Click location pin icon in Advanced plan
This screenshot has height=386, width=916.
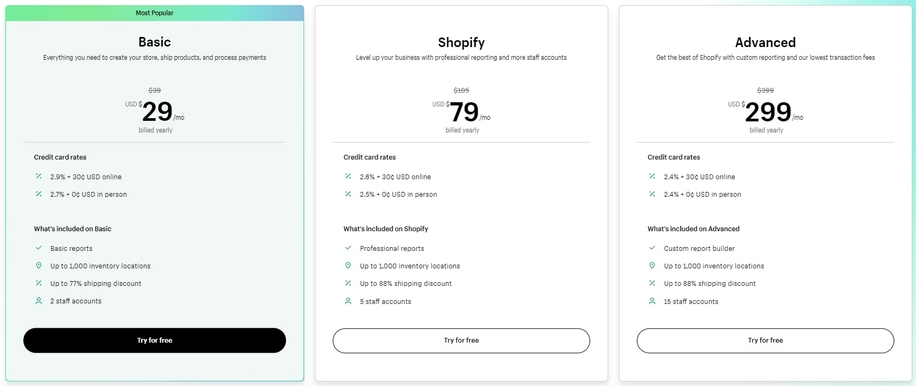(x=652, y=266)
